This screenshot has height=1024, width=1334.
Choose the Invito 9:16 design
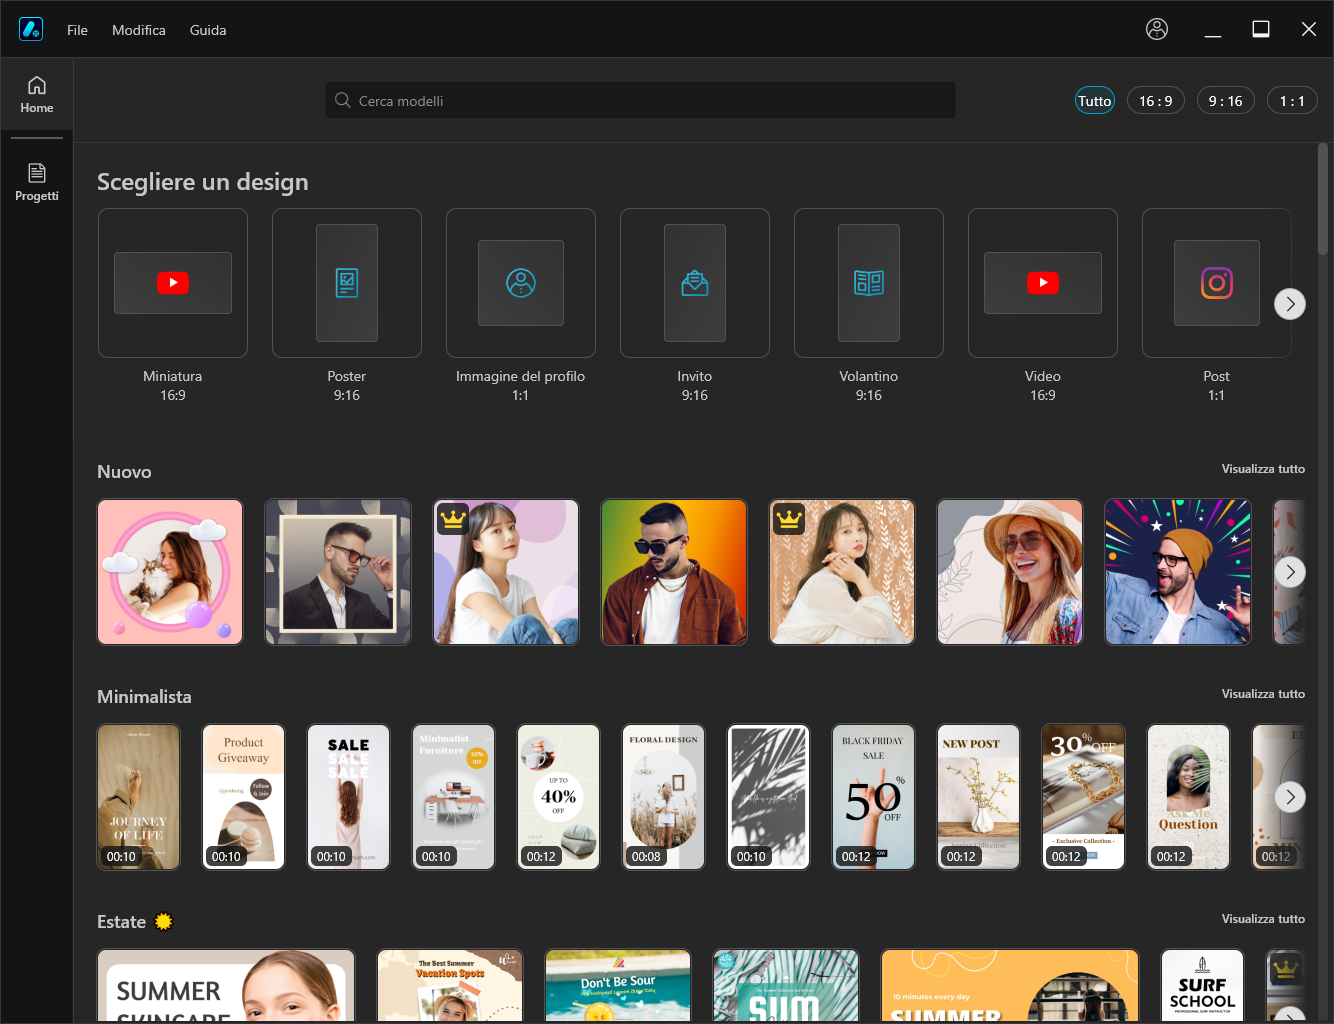[695, 283]
